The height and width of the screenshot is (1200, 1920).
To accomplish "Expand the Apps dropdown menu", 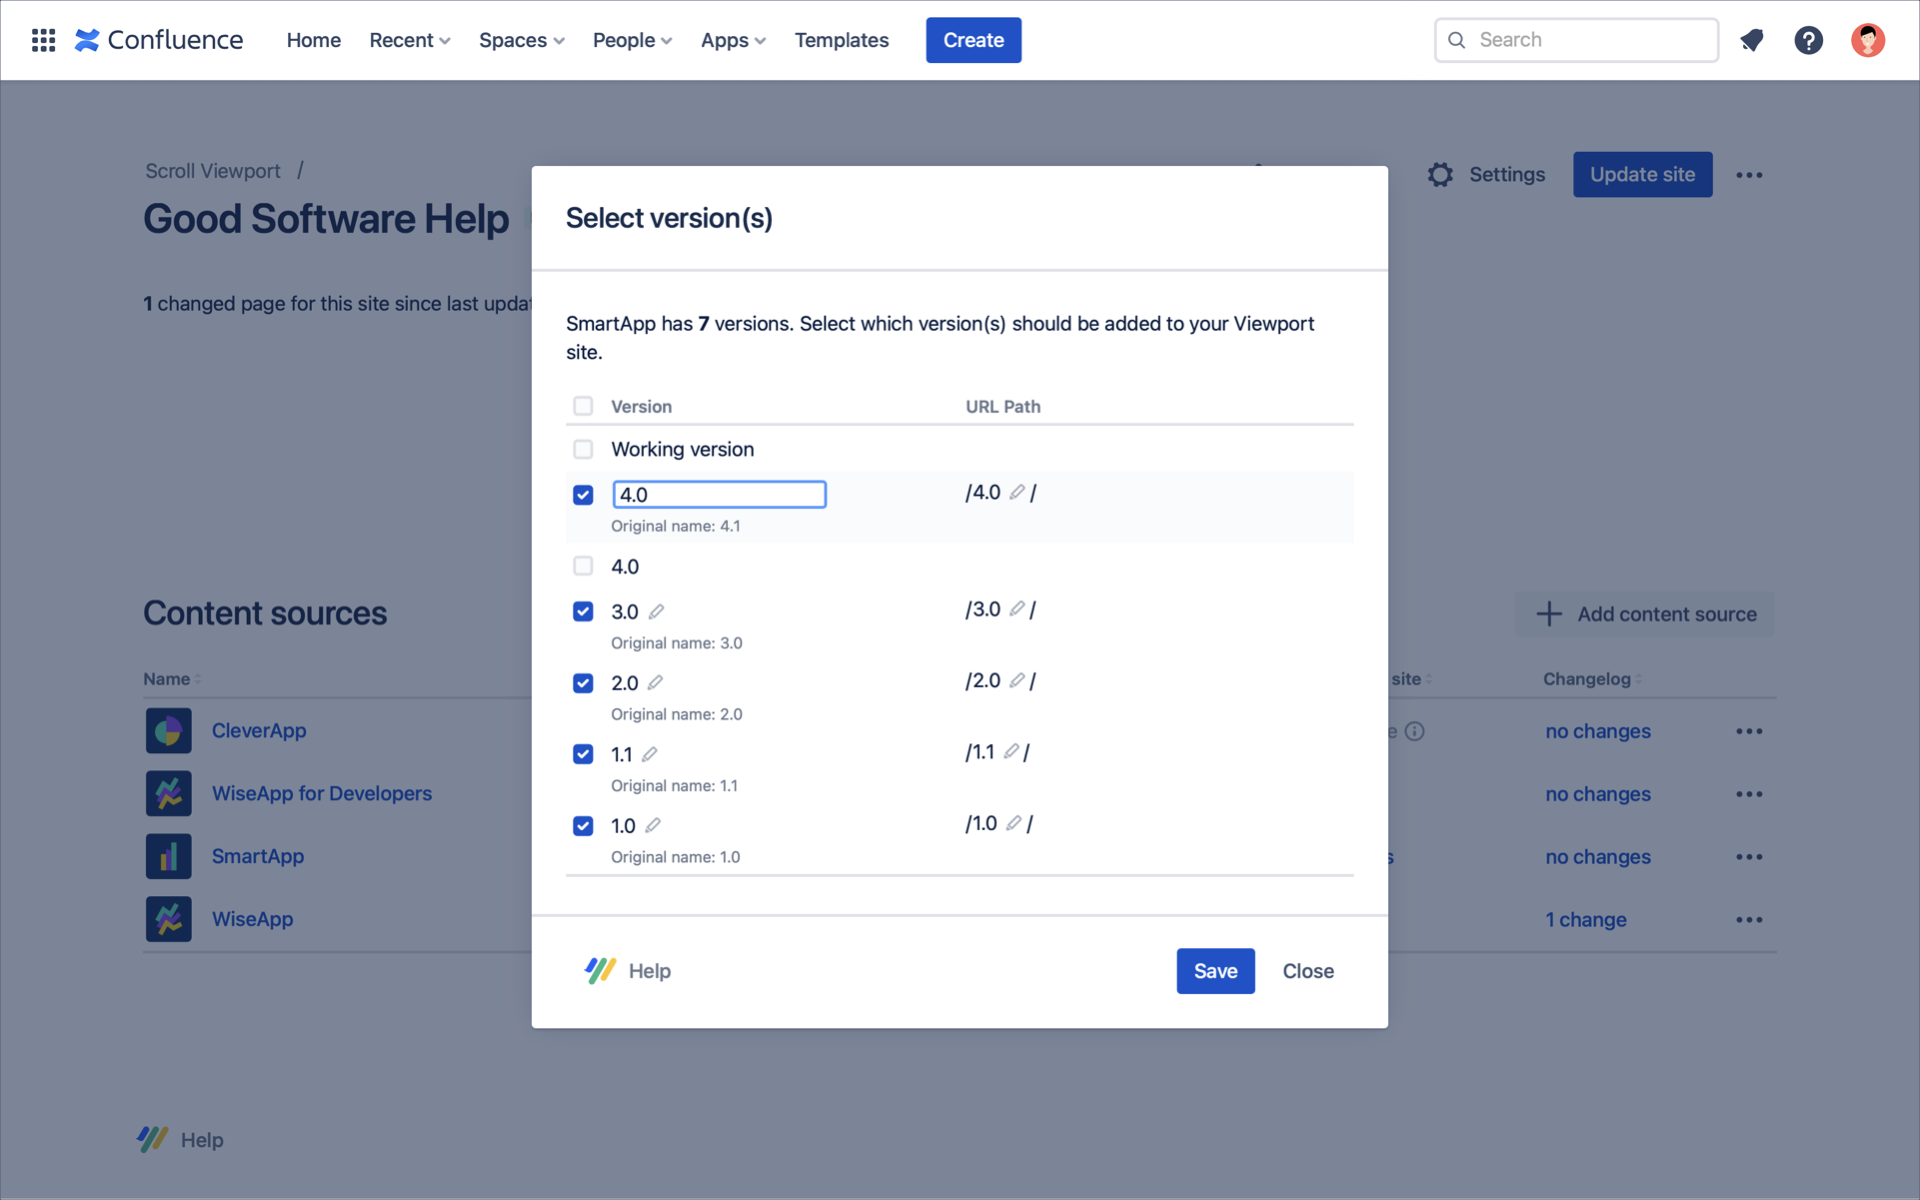I will click(x=732, y=40).
